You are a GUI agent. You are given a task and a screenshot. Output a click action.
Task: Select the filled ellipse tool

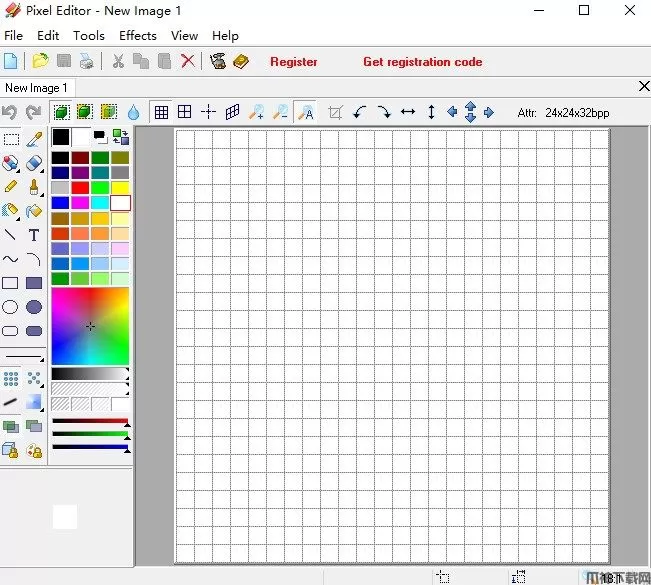(x=34, y=308)
